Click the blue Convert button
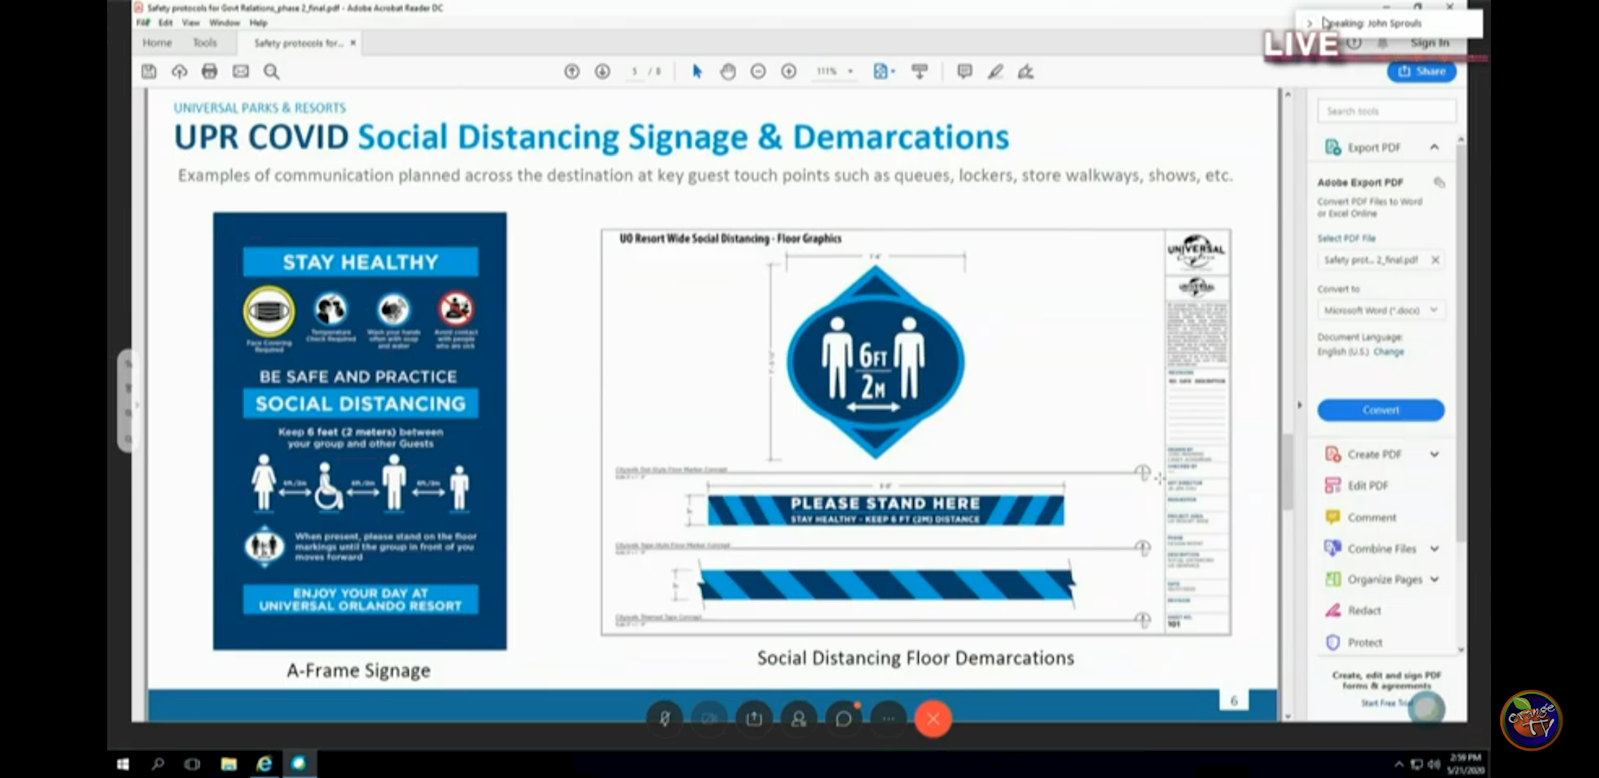Image resolution: width=1599 pixels, height=778 pixels. 1380,410
